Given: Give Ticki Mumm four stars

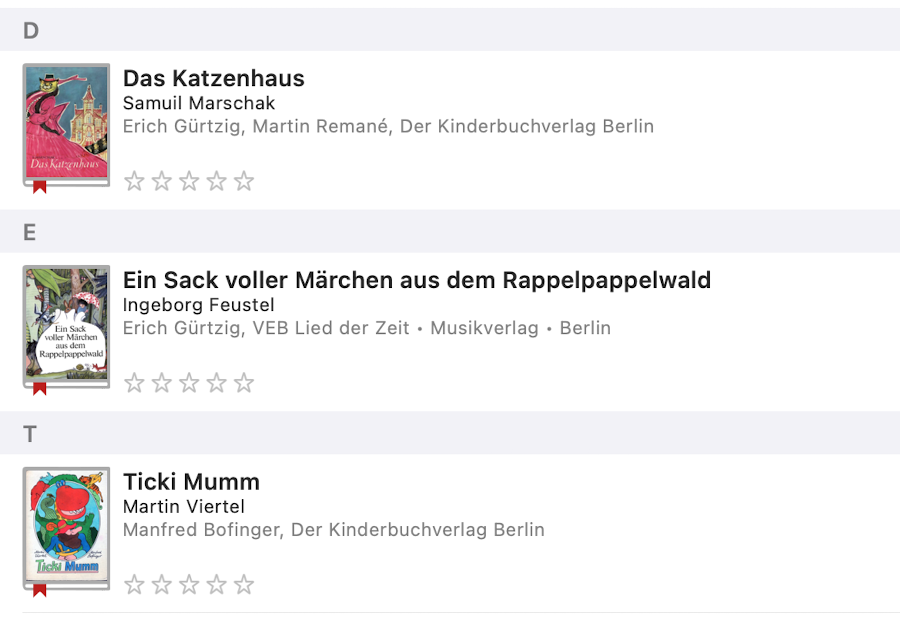Looking at the screenshot, I should (x=217, y=585).
